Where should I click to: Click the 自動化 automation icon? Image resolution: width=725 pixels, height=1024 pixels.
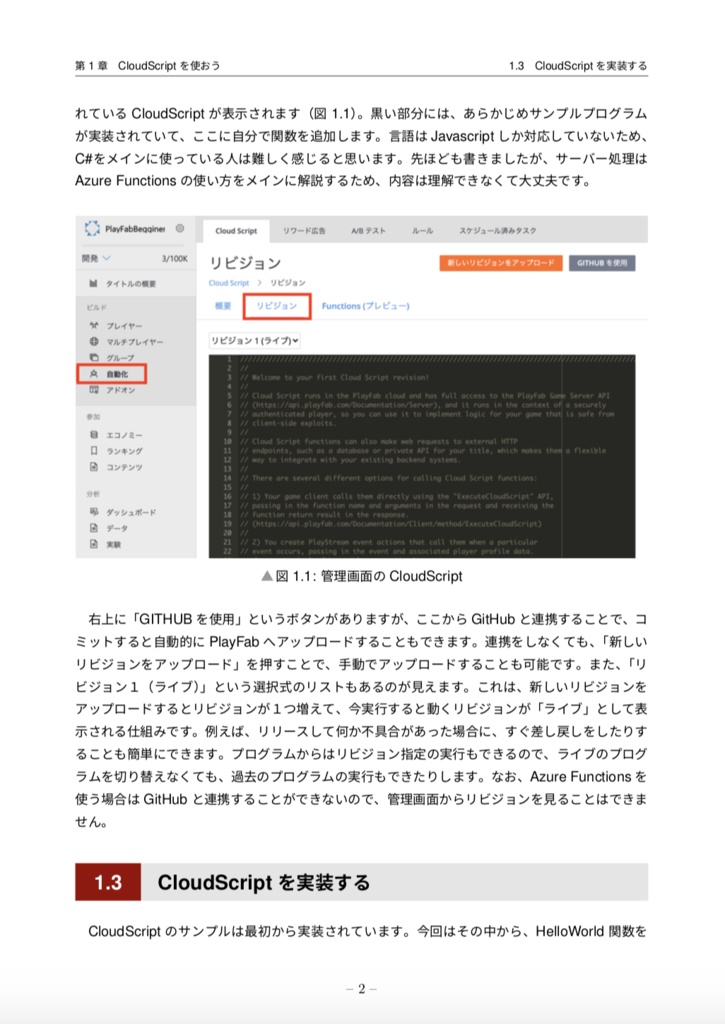[x=93, y=374]
